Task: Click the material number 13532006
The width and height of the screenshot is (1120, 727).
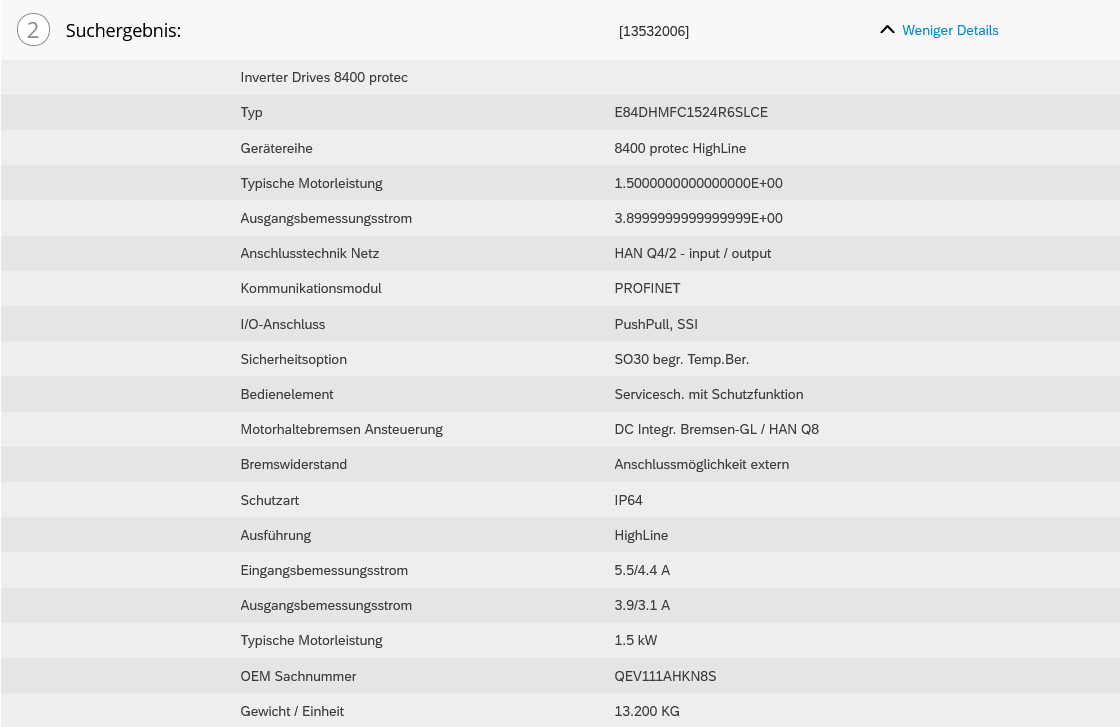Action: pyautogui.click(x=654, y=31)
